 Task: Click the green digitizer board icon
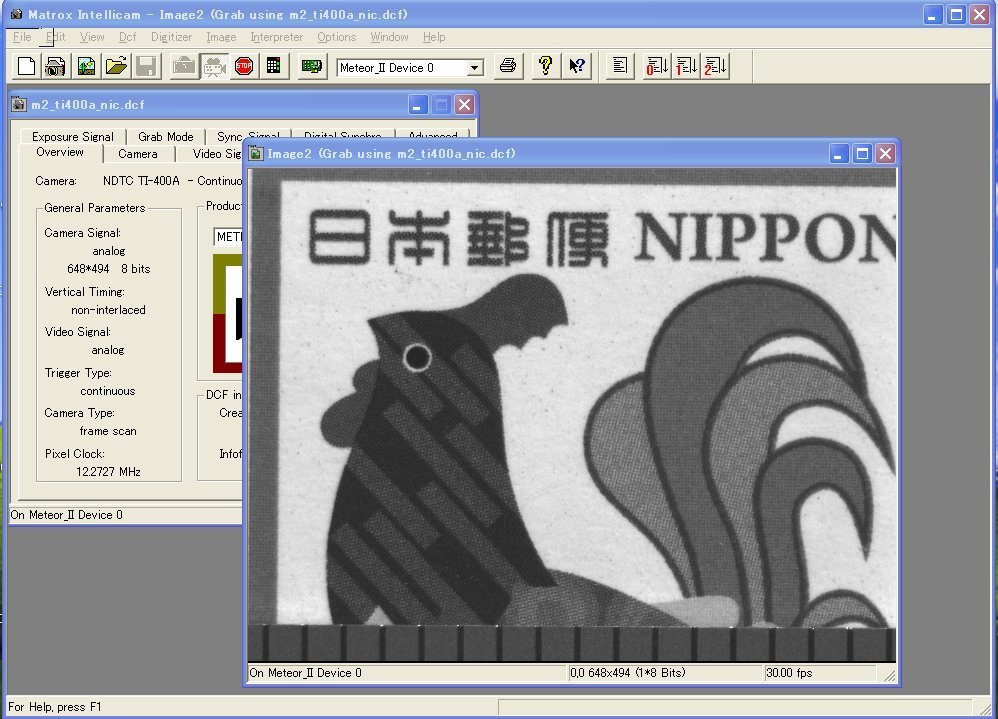(x=312, y=66)
